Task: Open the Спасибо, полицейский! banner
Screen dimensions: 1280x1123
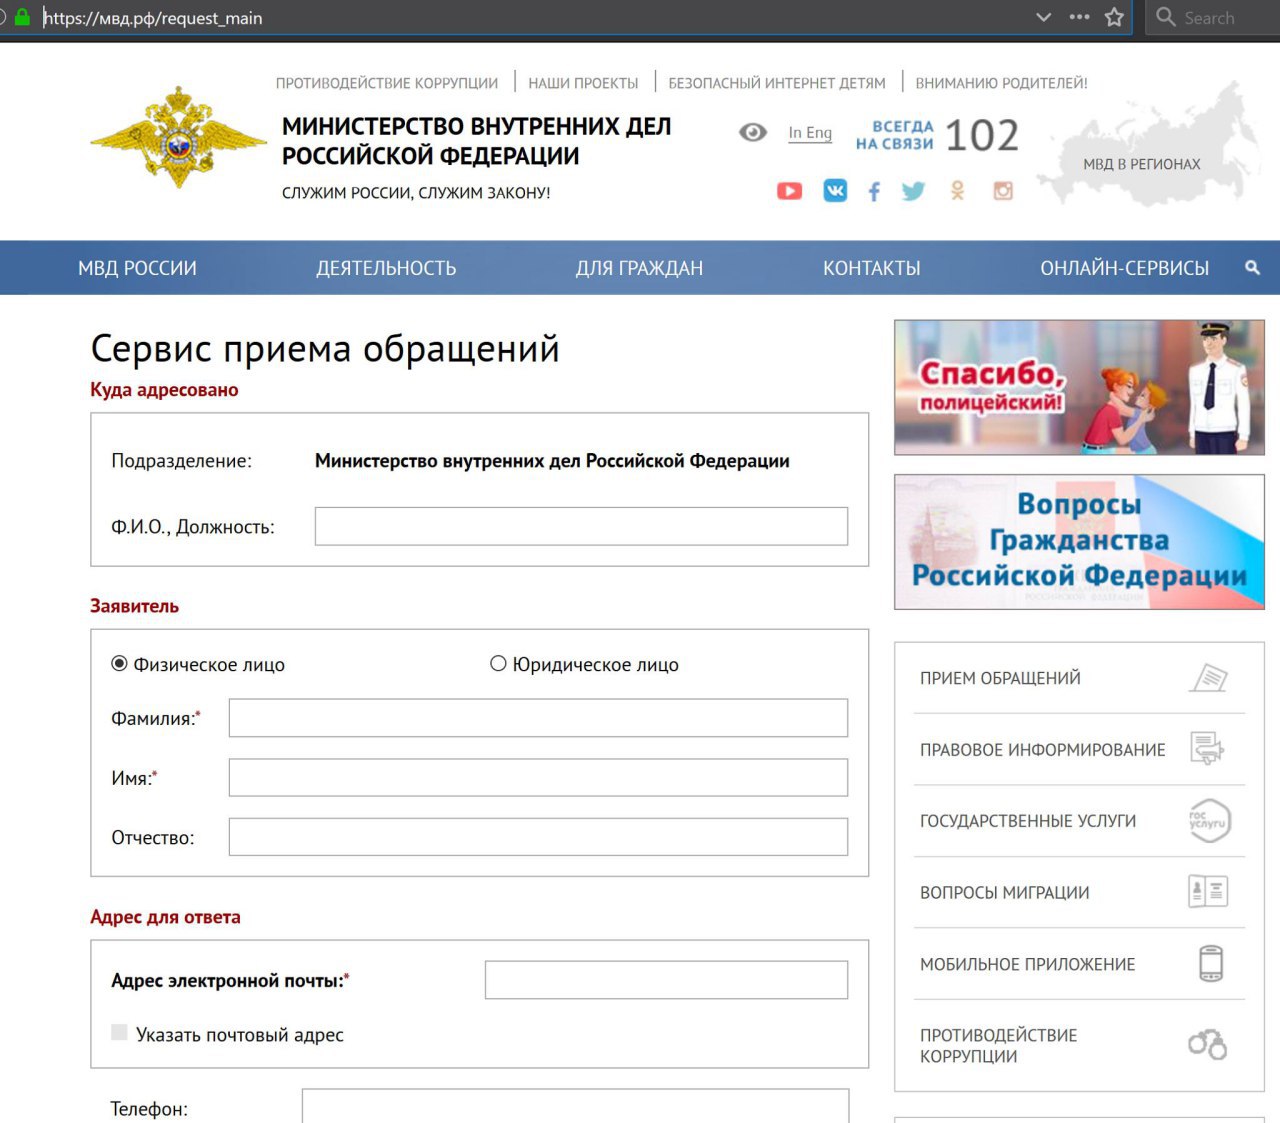Action: [x=1079, y=388]
